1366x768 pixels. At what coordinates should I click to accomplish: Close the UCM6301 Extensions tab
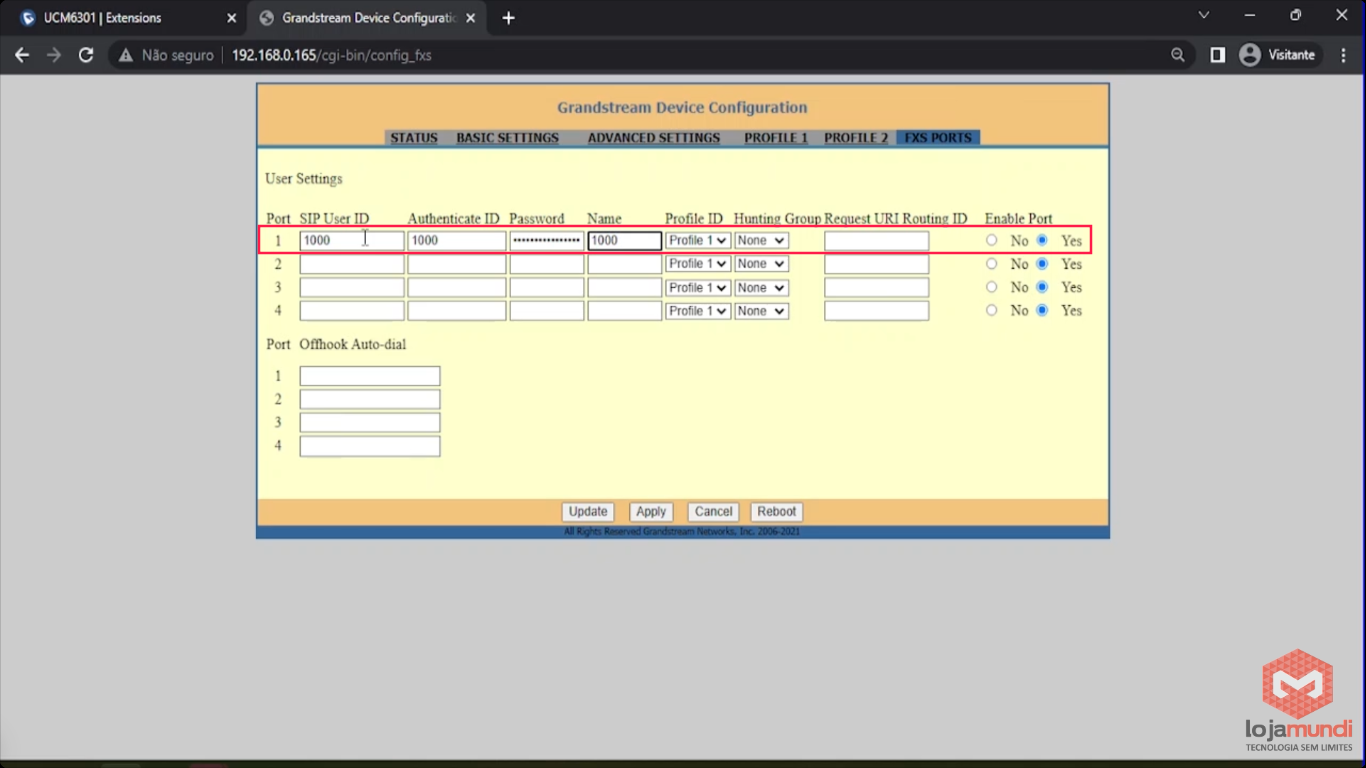(231, 18)
